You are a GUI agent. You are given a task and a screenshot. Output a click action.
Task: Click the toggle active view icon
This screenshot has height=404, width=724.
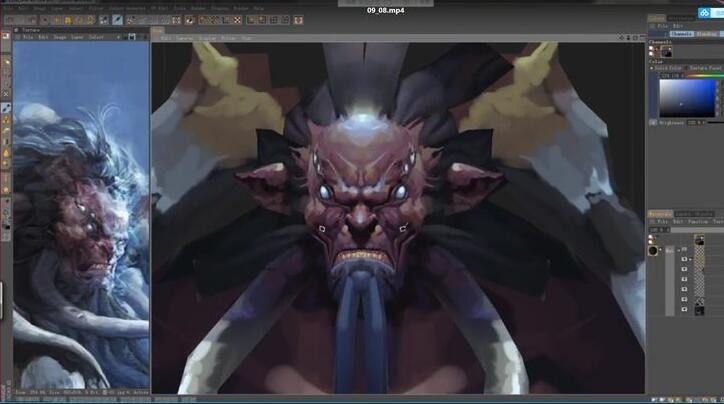click(x=642, y=37)
